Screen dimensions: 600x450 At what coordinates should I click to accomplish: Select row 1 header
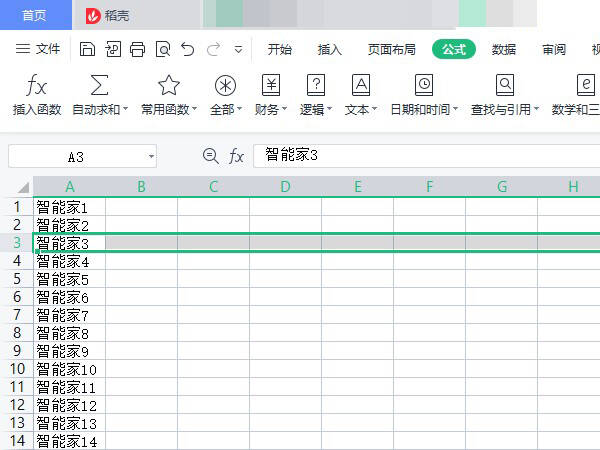[17, 207]
